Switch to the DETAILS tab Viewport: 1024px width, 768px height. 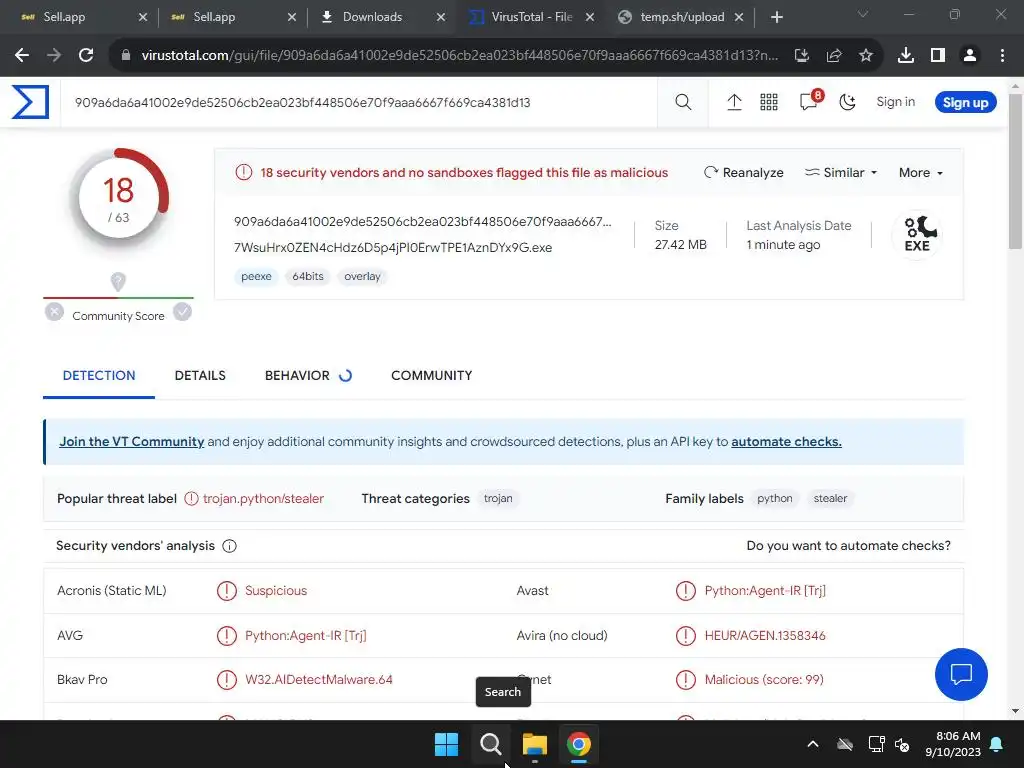(x=200, y=376)
